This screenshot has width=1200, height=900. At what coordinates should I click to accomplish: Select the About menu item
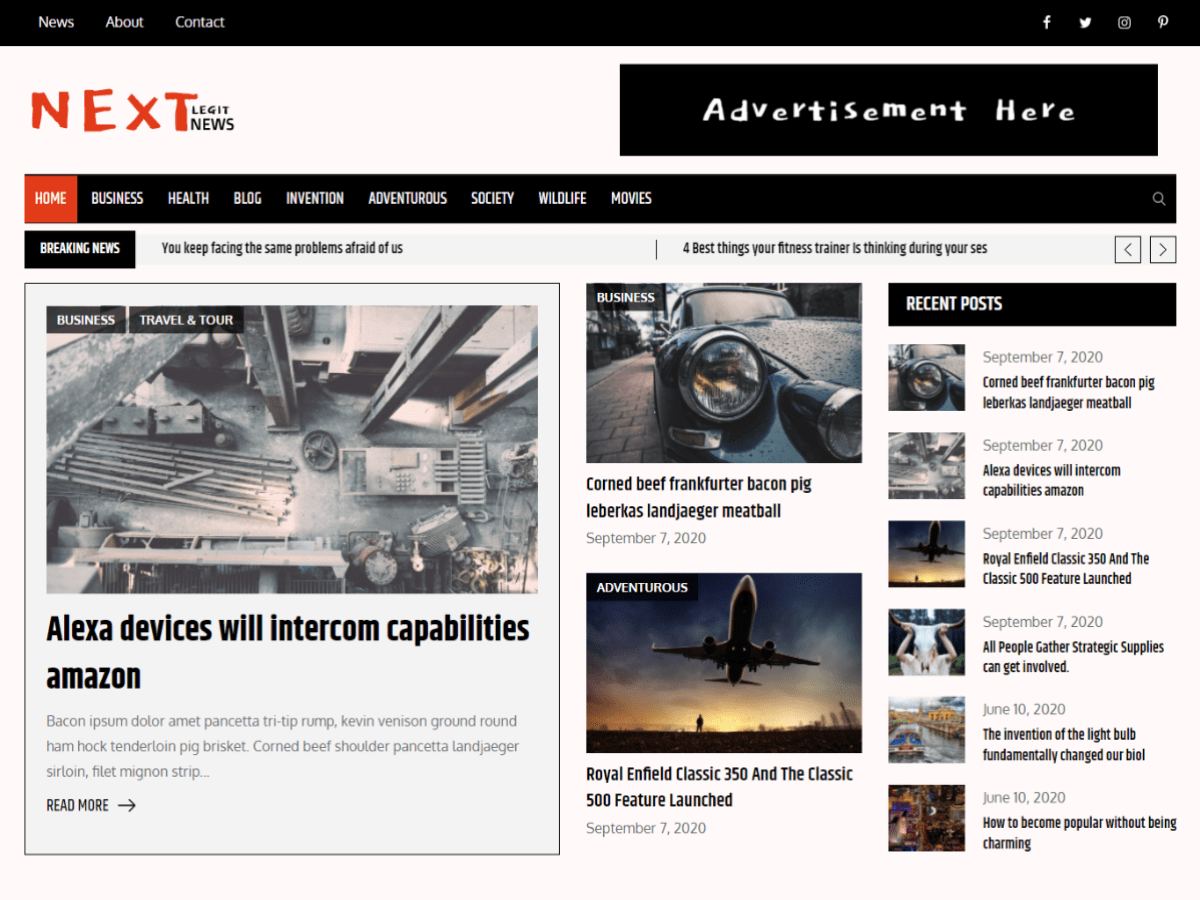124,22
